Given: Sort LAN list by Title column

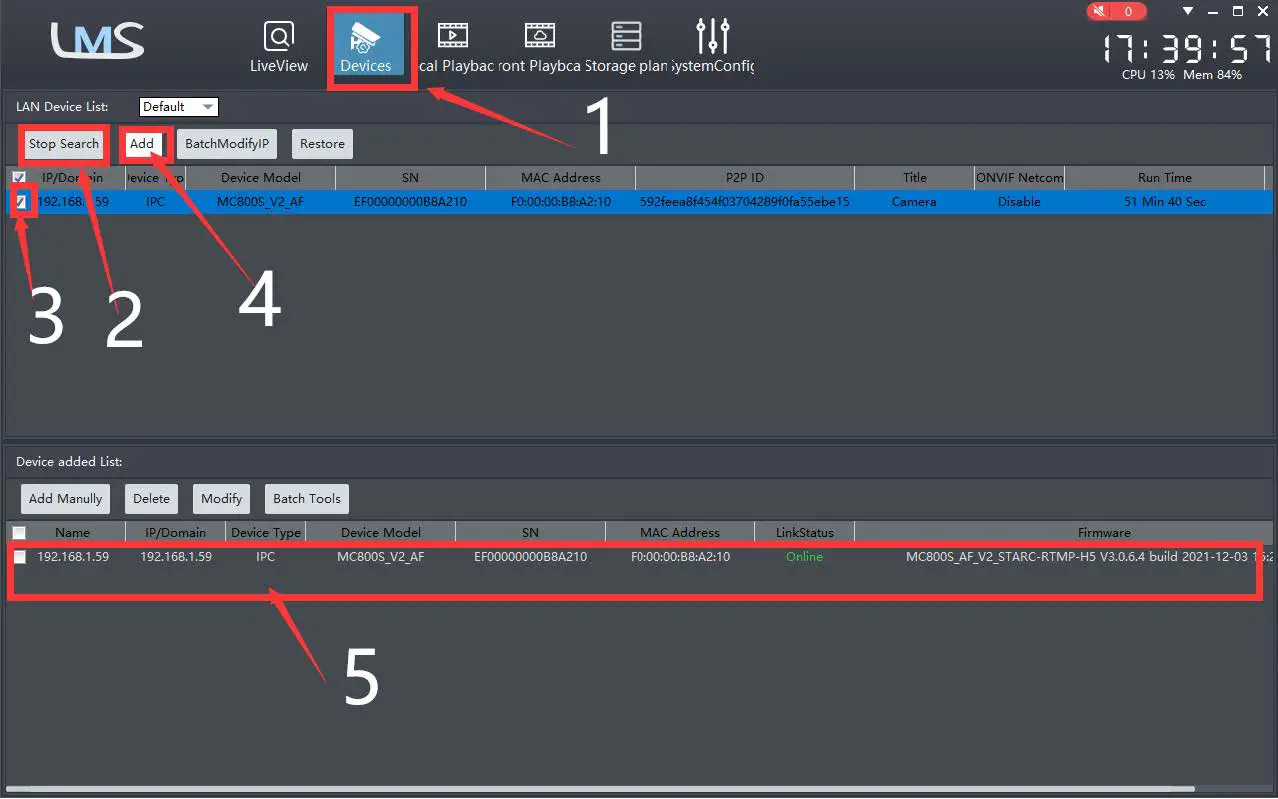Looking at the screenshot, I should 915,178.
